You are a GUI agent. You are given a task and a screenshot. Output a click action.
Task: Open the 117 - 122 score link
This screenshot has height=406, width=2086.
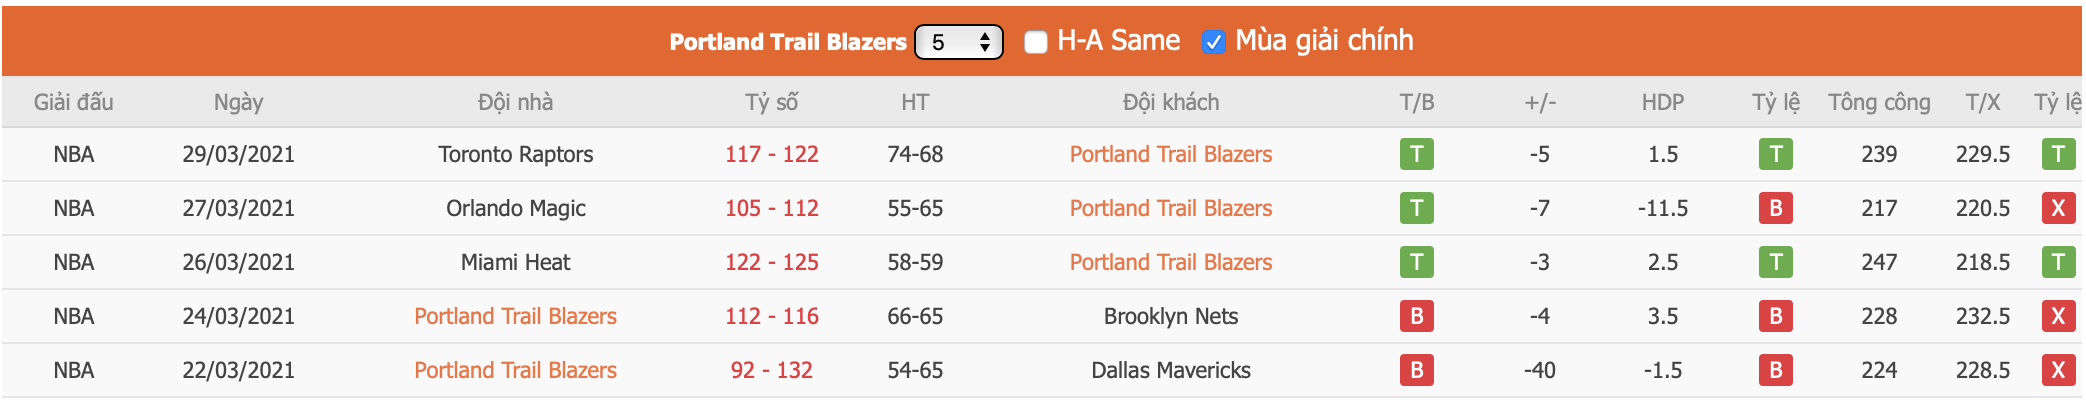click(771, 154)
